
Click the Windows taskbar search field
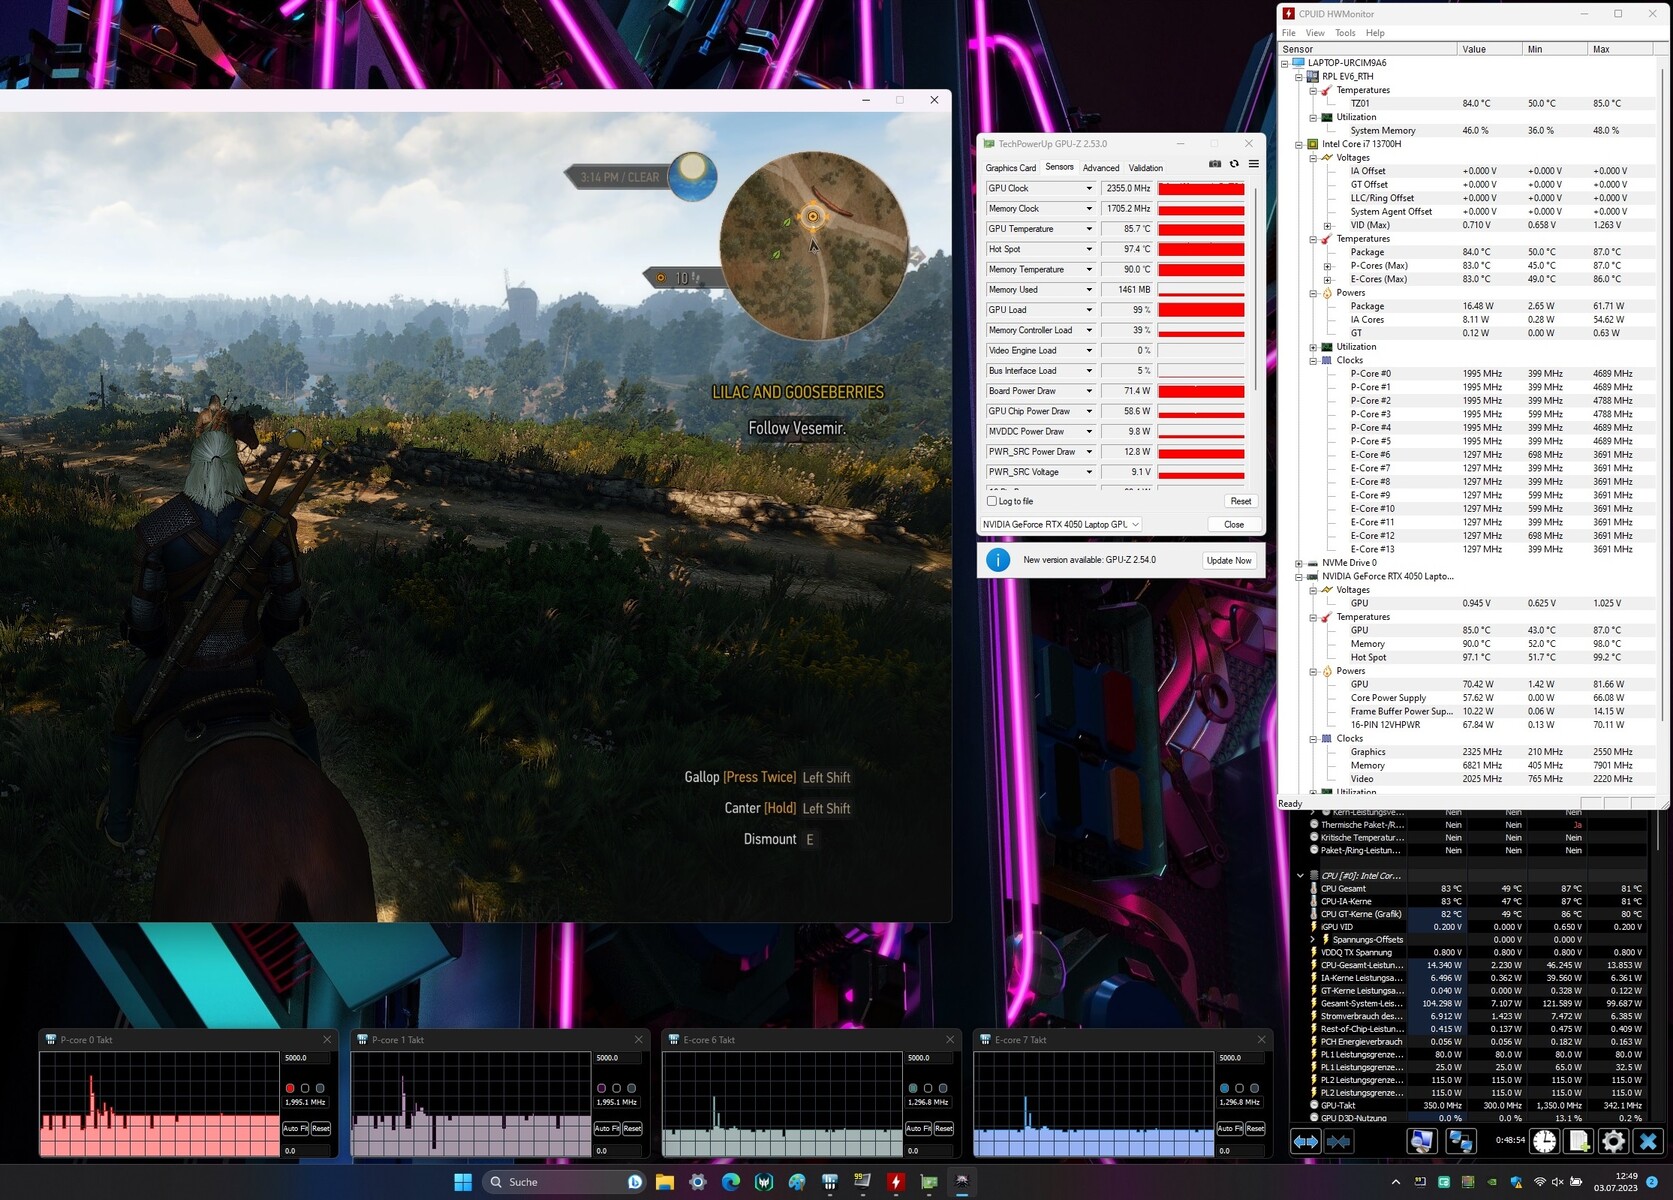point(564,1182)
